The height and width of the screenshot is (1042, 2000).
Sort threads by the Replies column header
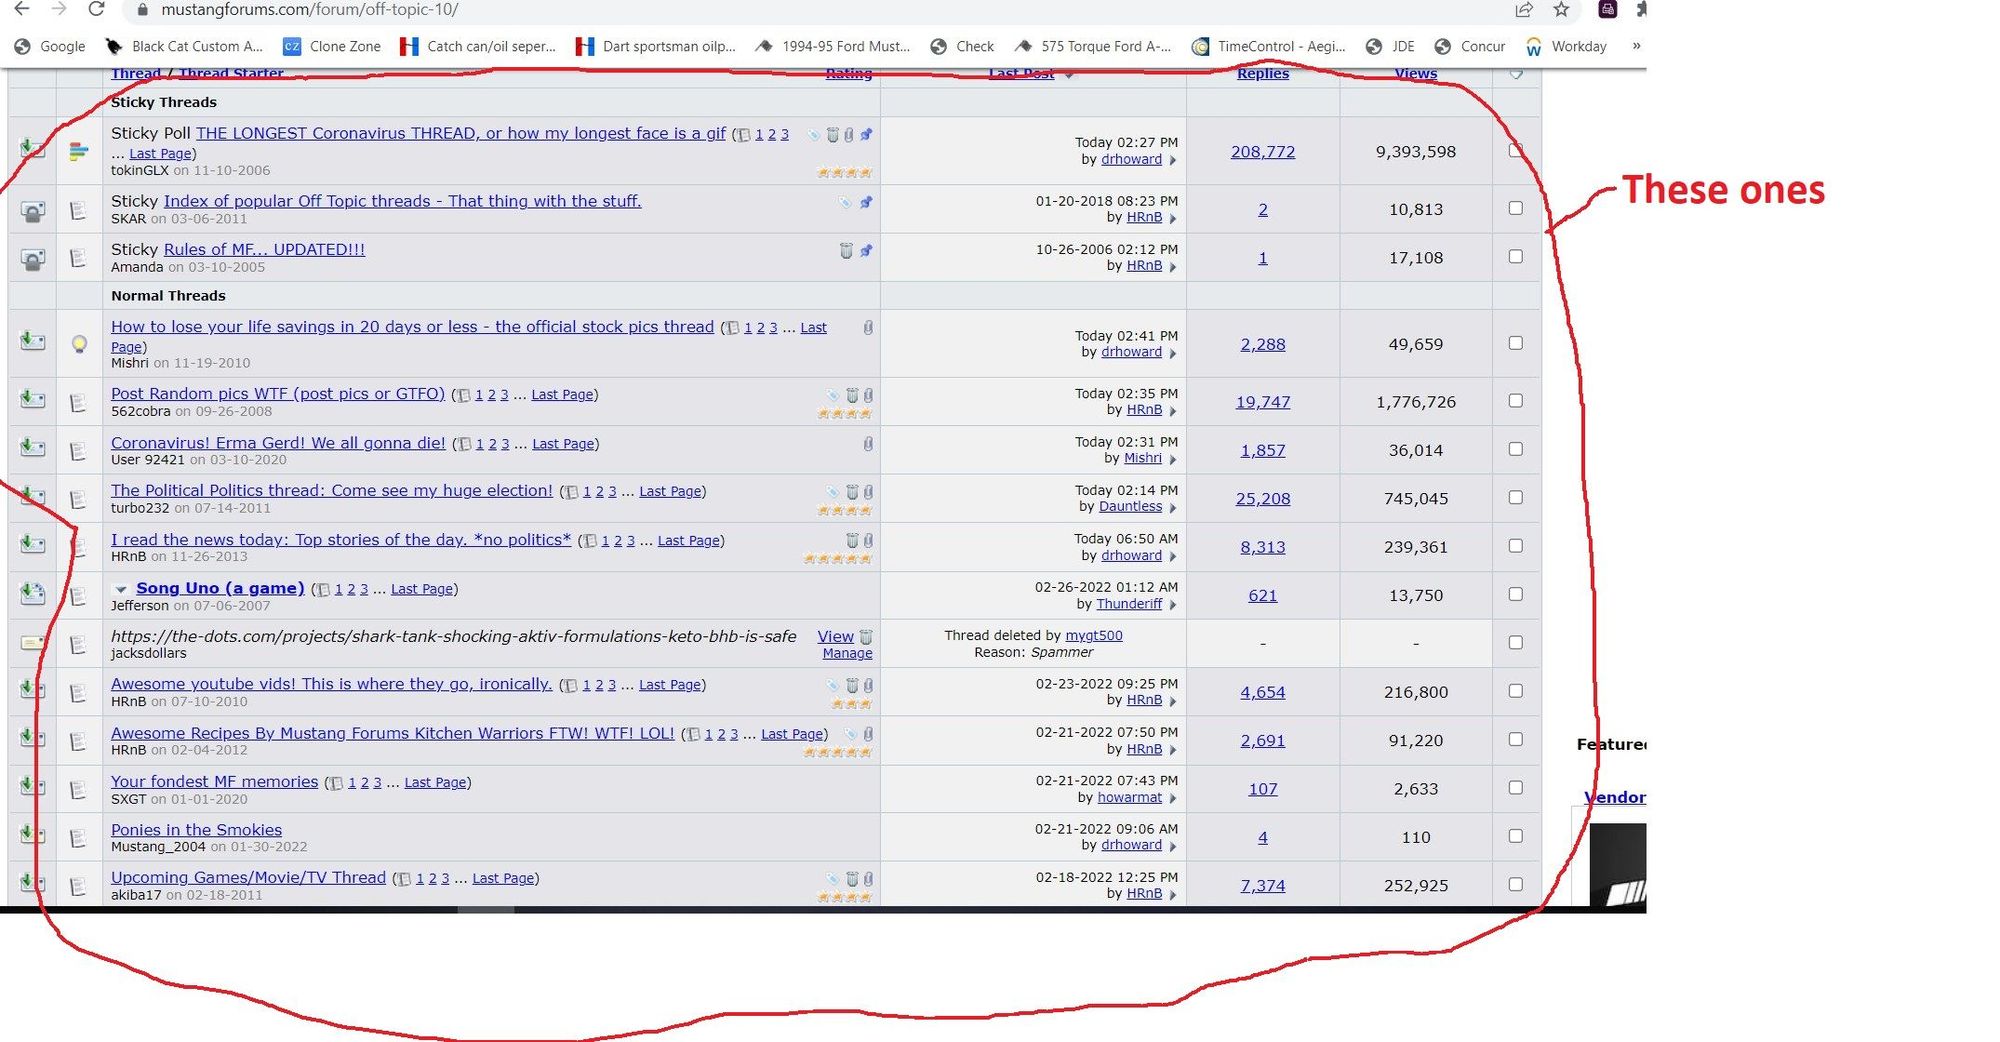point(1262,74)
